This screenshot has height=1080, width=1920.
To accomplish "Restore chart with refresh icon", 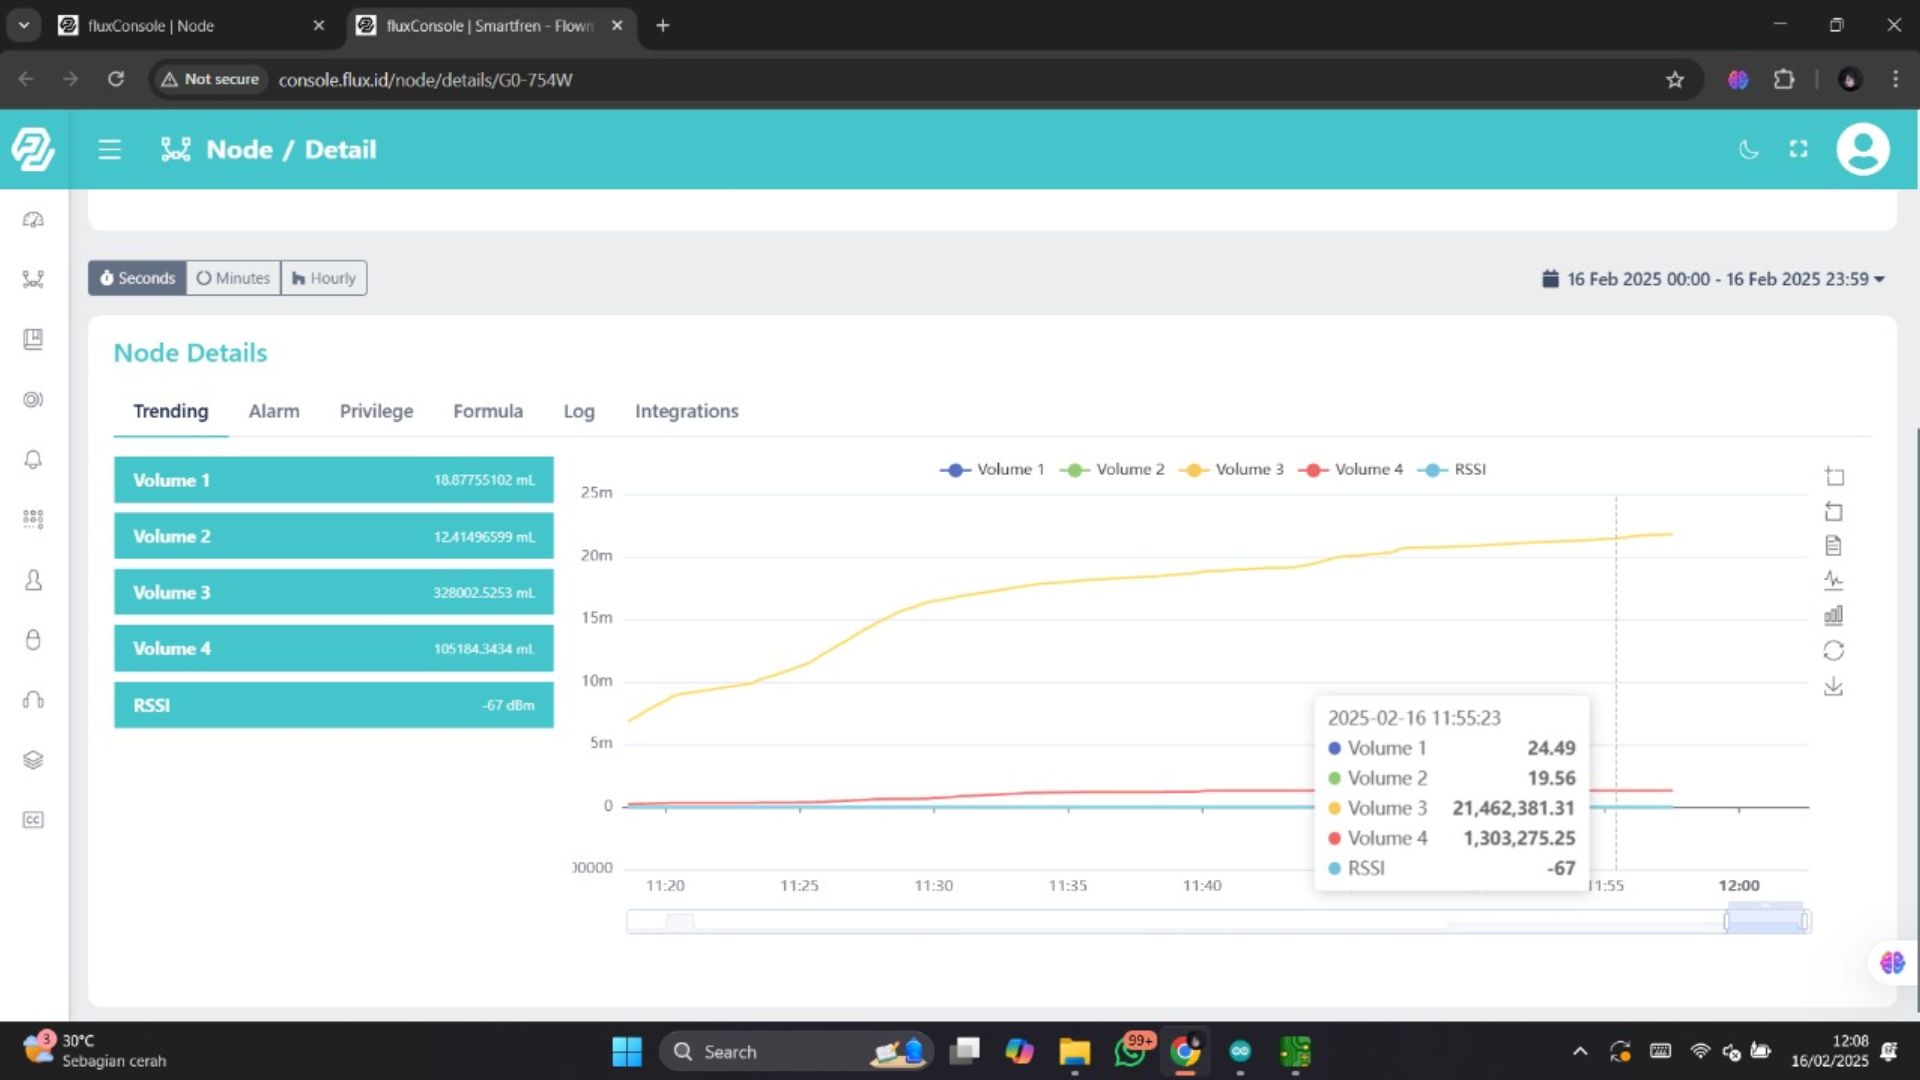I will point(1834,651).
